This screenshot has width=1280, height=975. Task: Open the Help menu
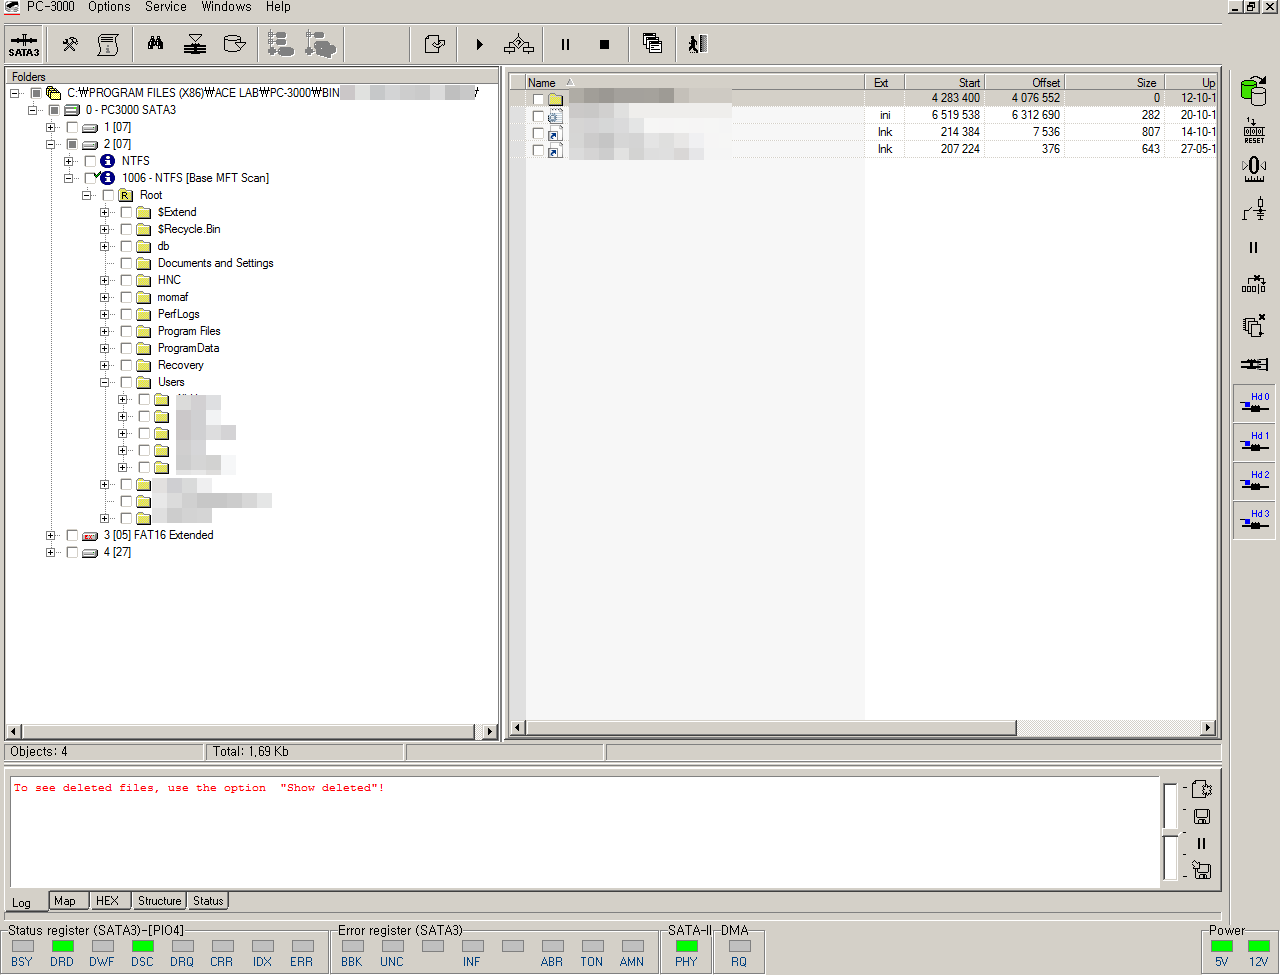[278, 7]
